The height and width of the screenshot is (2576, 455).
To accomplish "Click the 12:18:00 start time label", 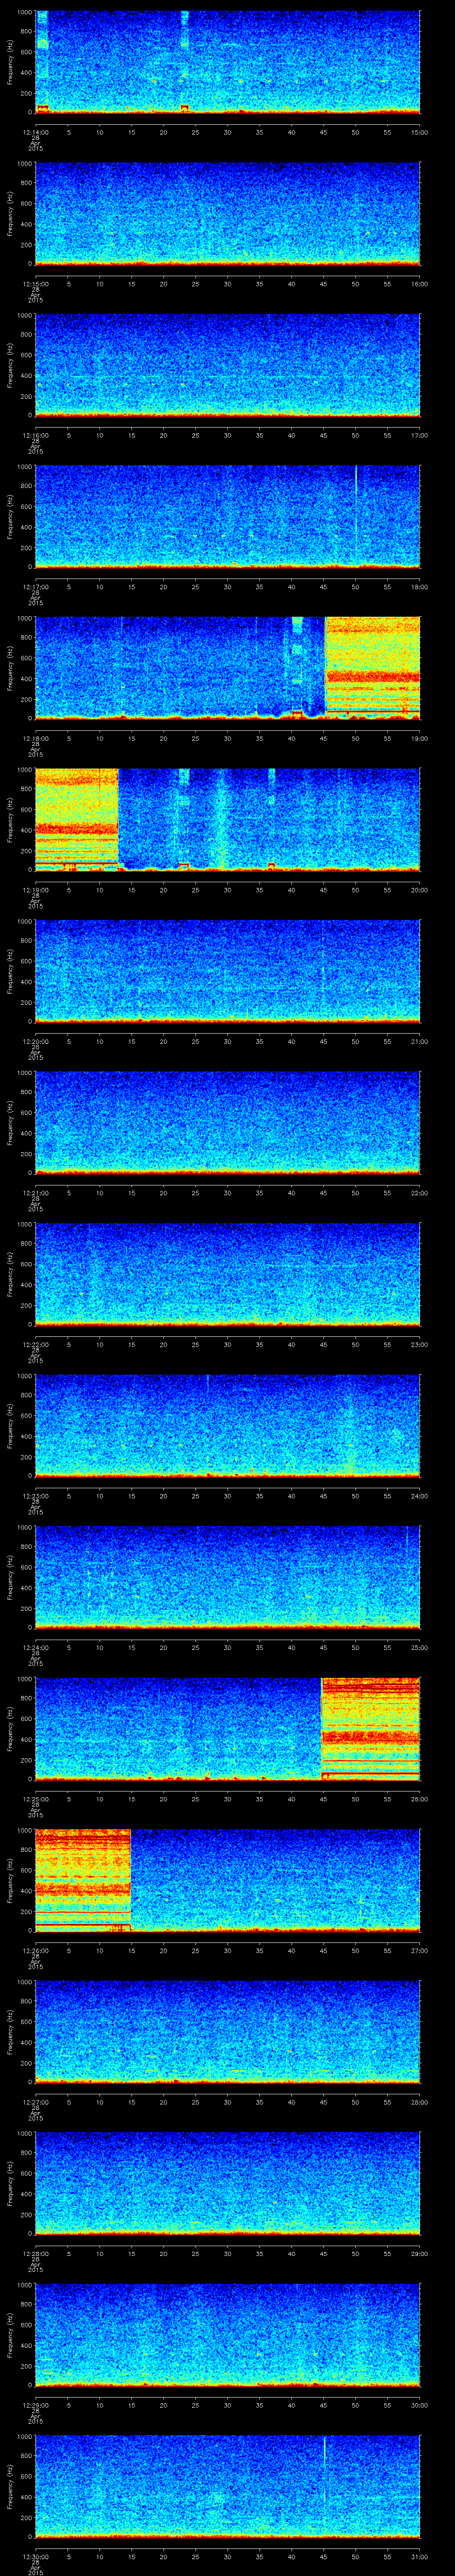I will (x=35, y=738).
